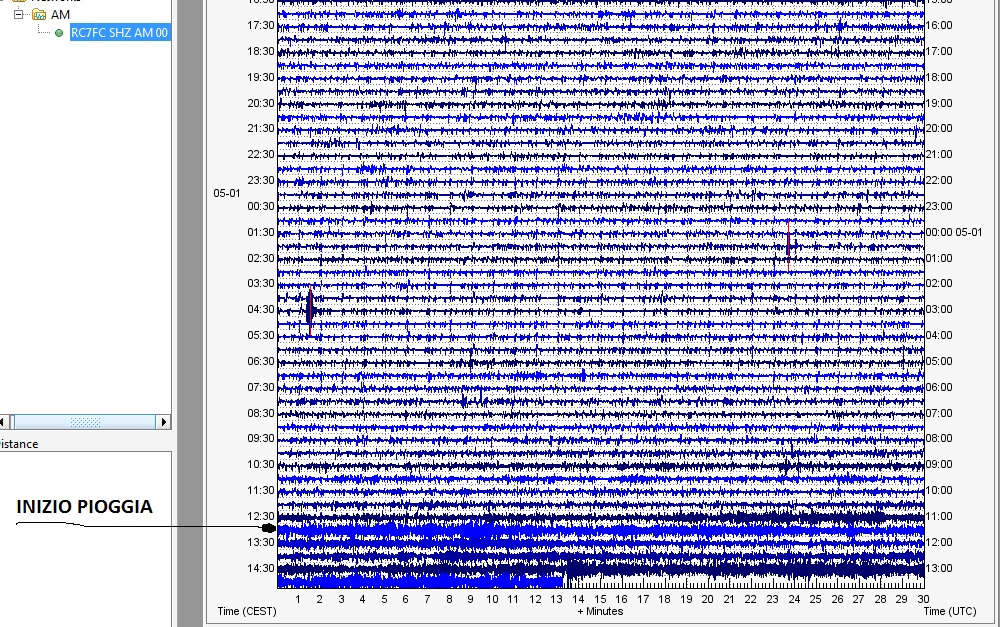Click the 00:00 05-01 UTC label
1000x627 pixels.
tap(954, 233)
